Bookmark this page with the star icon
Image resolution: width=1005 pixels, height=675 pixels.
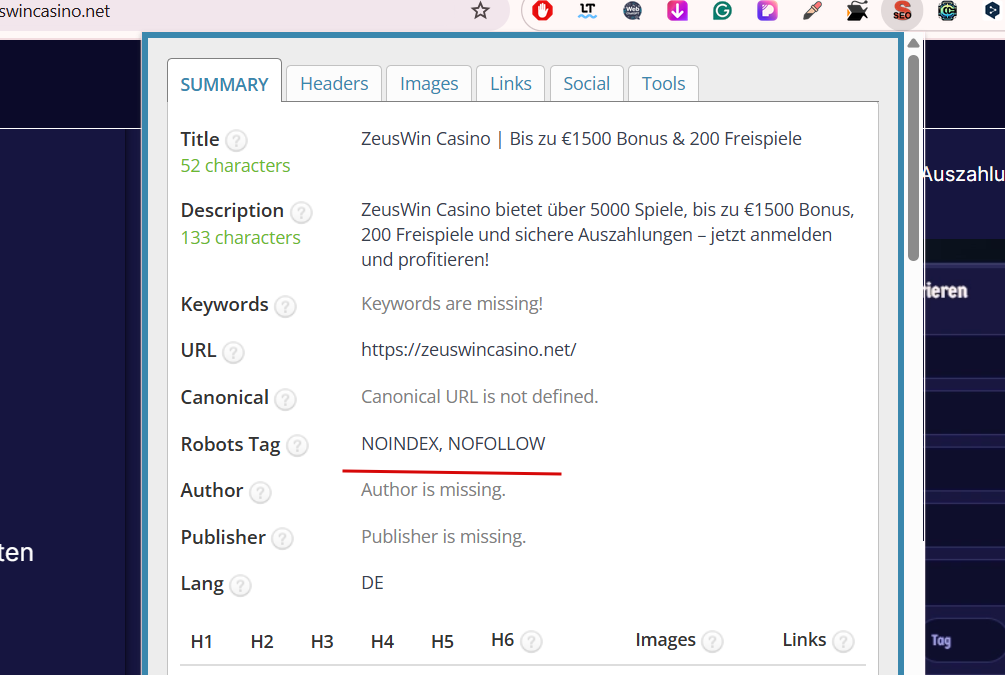480,10
